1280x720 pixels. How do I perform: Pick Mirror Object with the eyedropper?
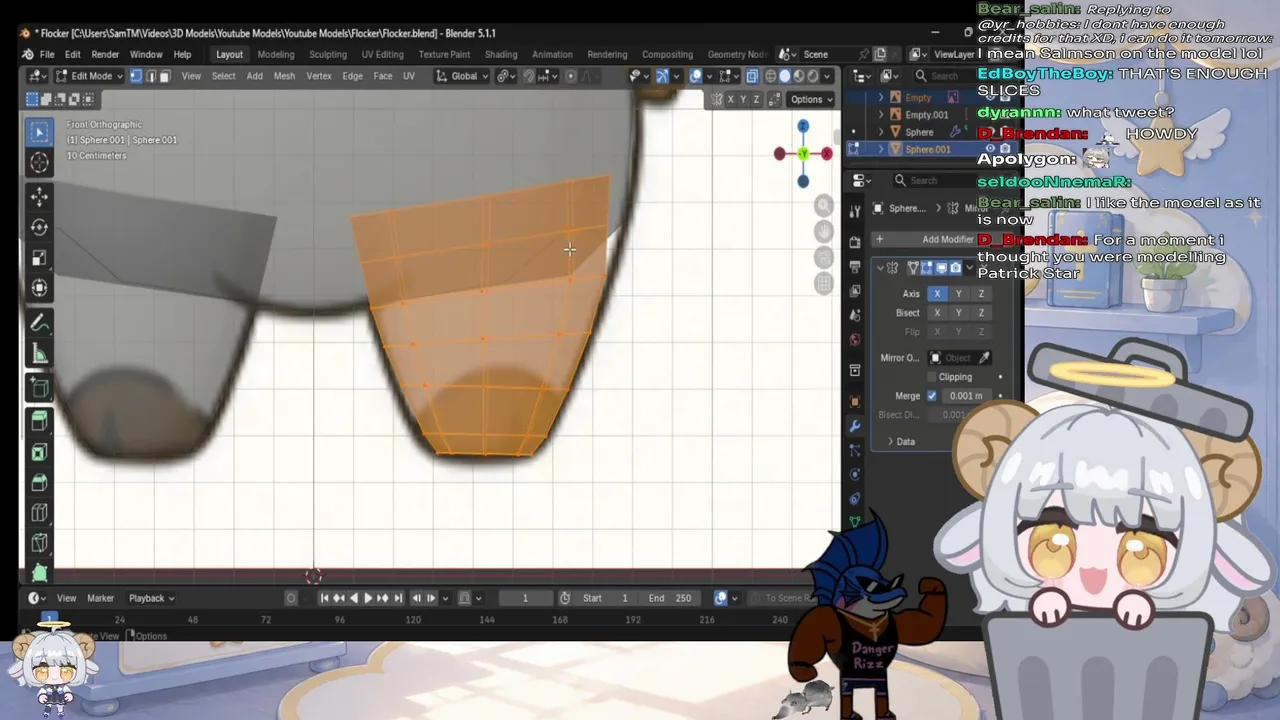click(984, 358)
